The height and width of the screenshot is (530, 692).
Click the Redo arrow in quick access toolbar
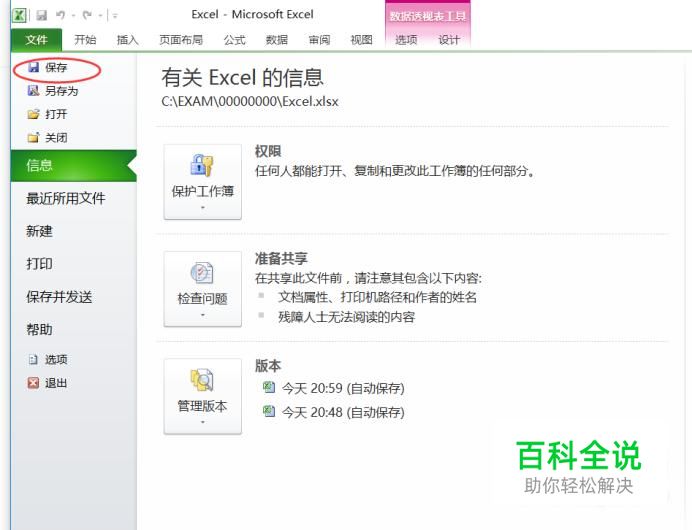[x=87, y=15]
